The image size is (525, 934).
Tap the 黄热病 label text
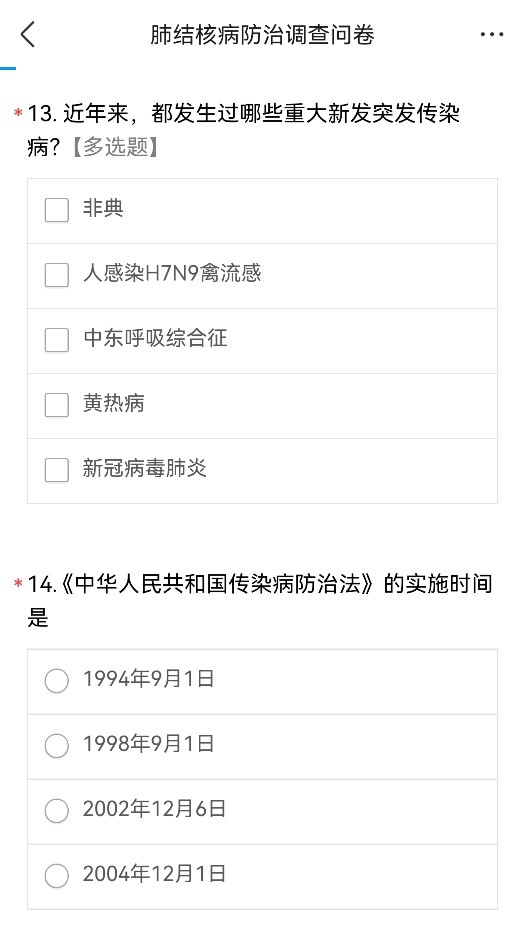coord(114,403)
